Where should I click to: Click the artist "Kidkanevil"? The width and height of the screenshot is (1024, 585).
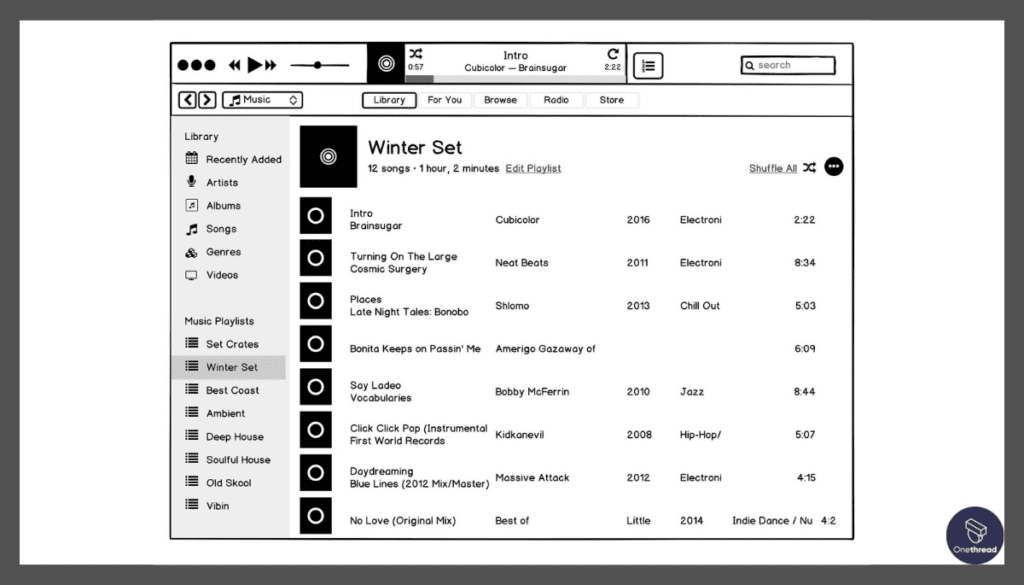(x=519, y=435)
